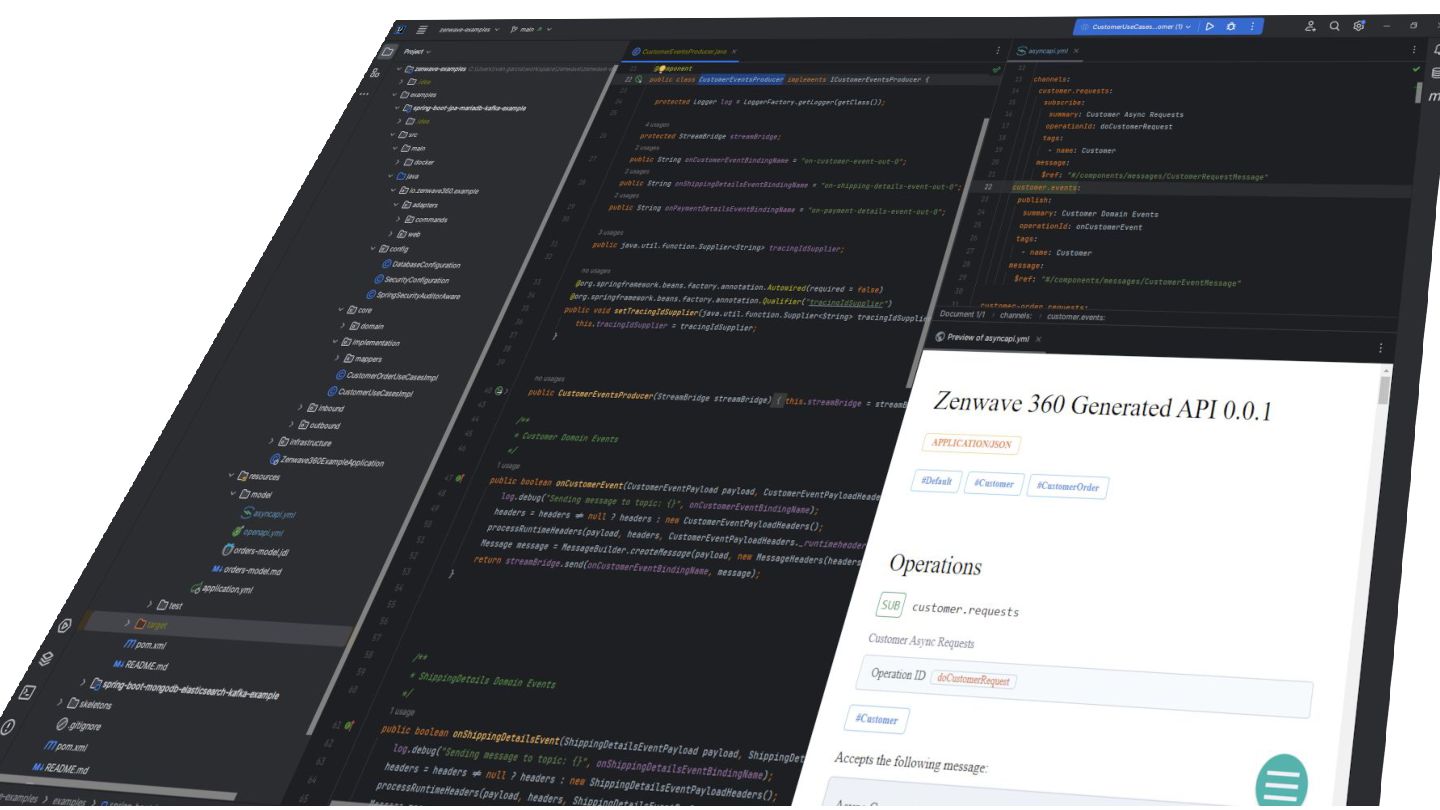1440x810 pixels.
Task: Close the asyncapi.yml tab
Action: click(x=1076, y=50)
